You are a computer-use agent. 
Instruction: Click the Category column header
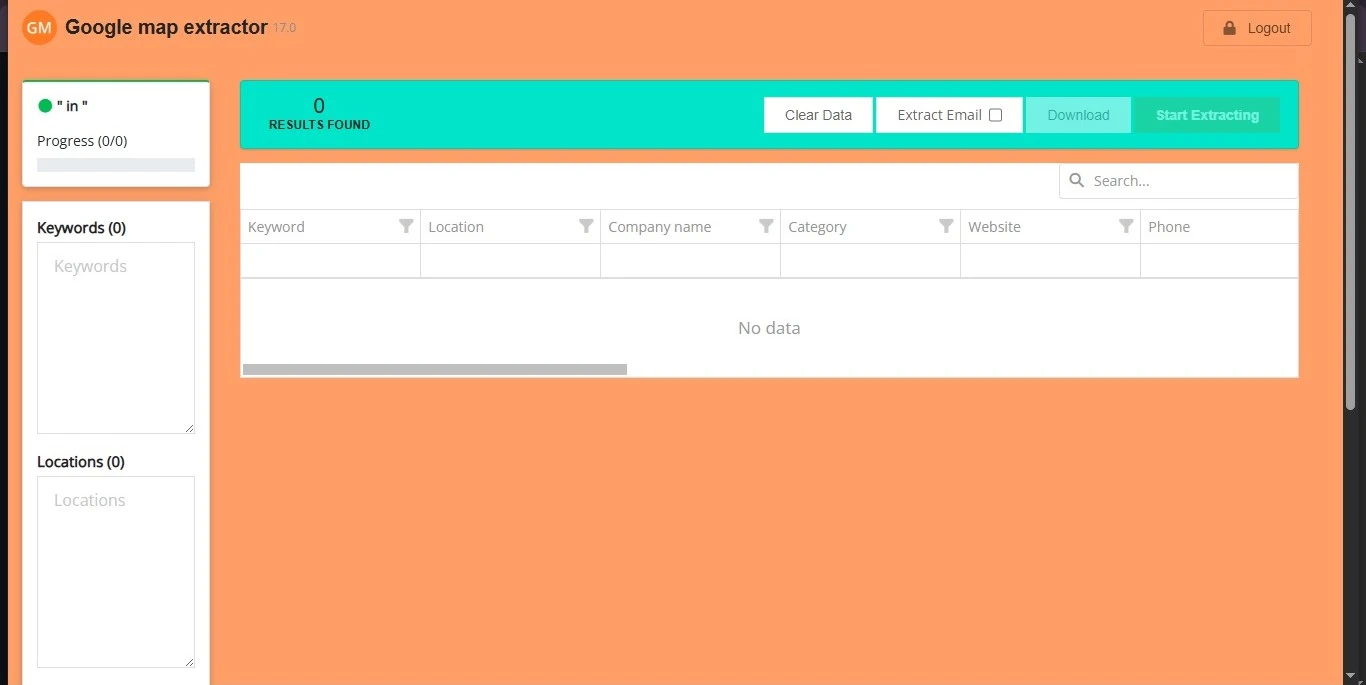[870, 227]
